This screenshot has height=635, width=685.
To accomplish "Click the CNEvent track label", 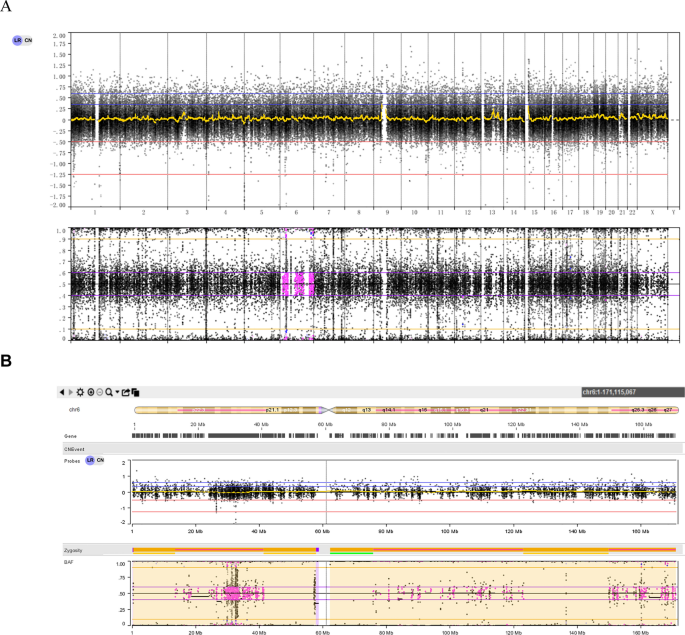I will [74, 449].
